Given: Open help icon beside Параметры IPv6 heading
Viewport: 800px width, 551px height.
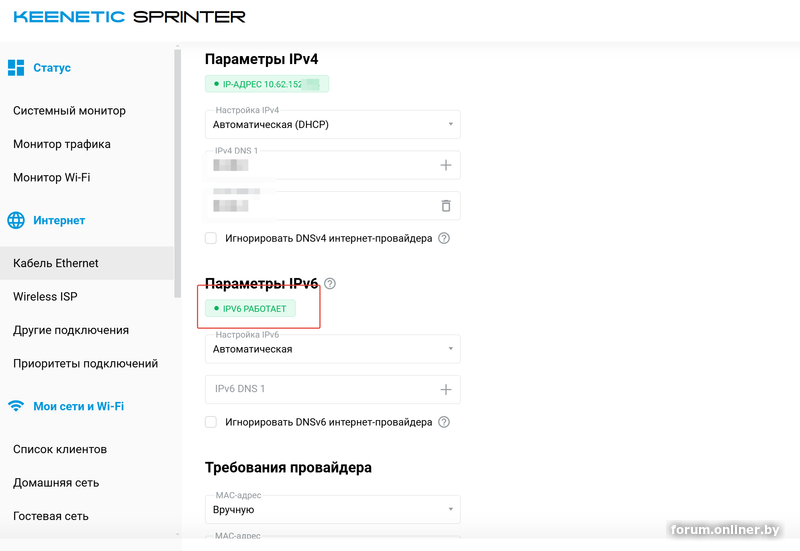Looking at the screenshot, I should 330,284.
